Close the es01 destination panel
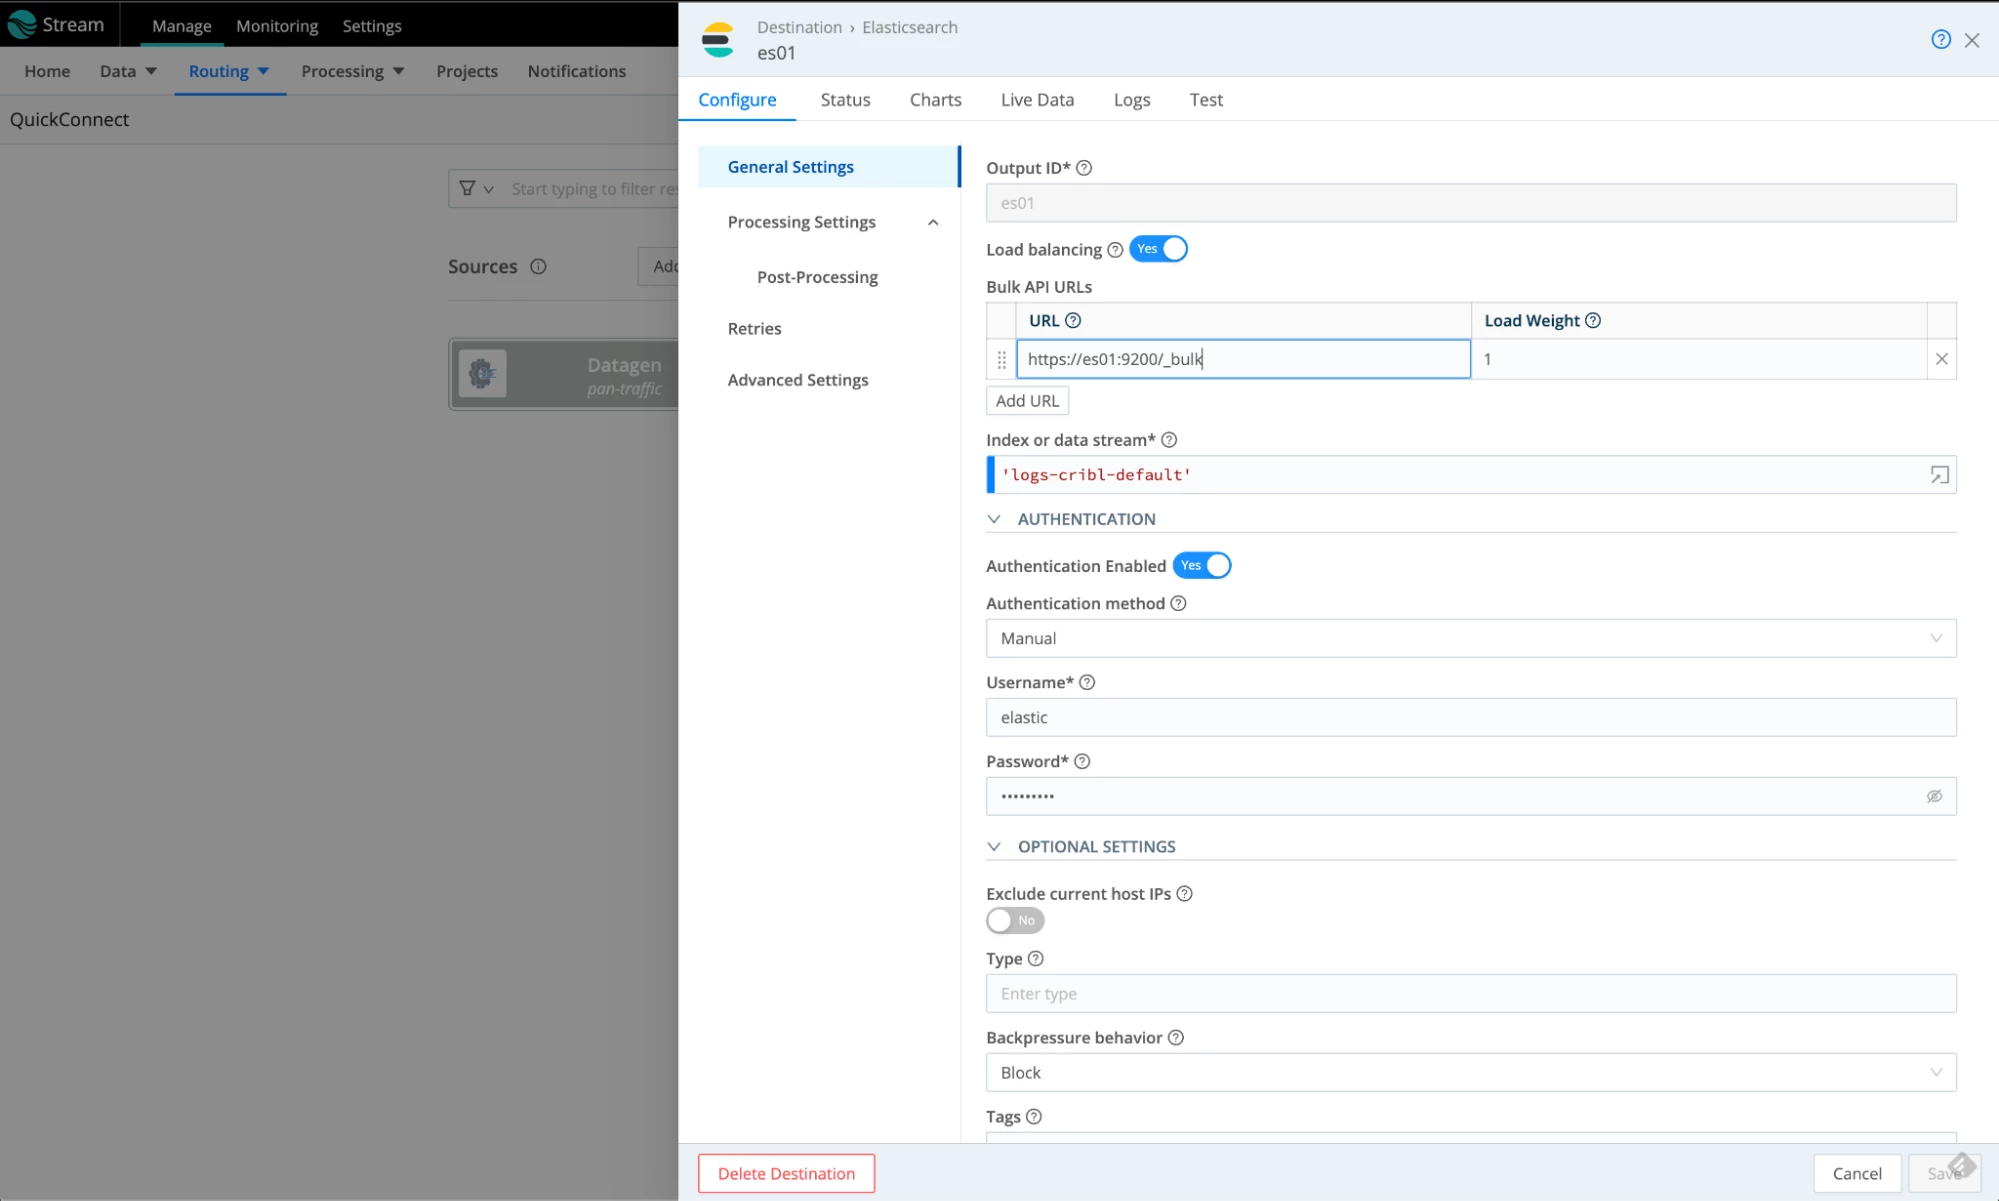1999x1201 pixels. tap(1971, 40)
